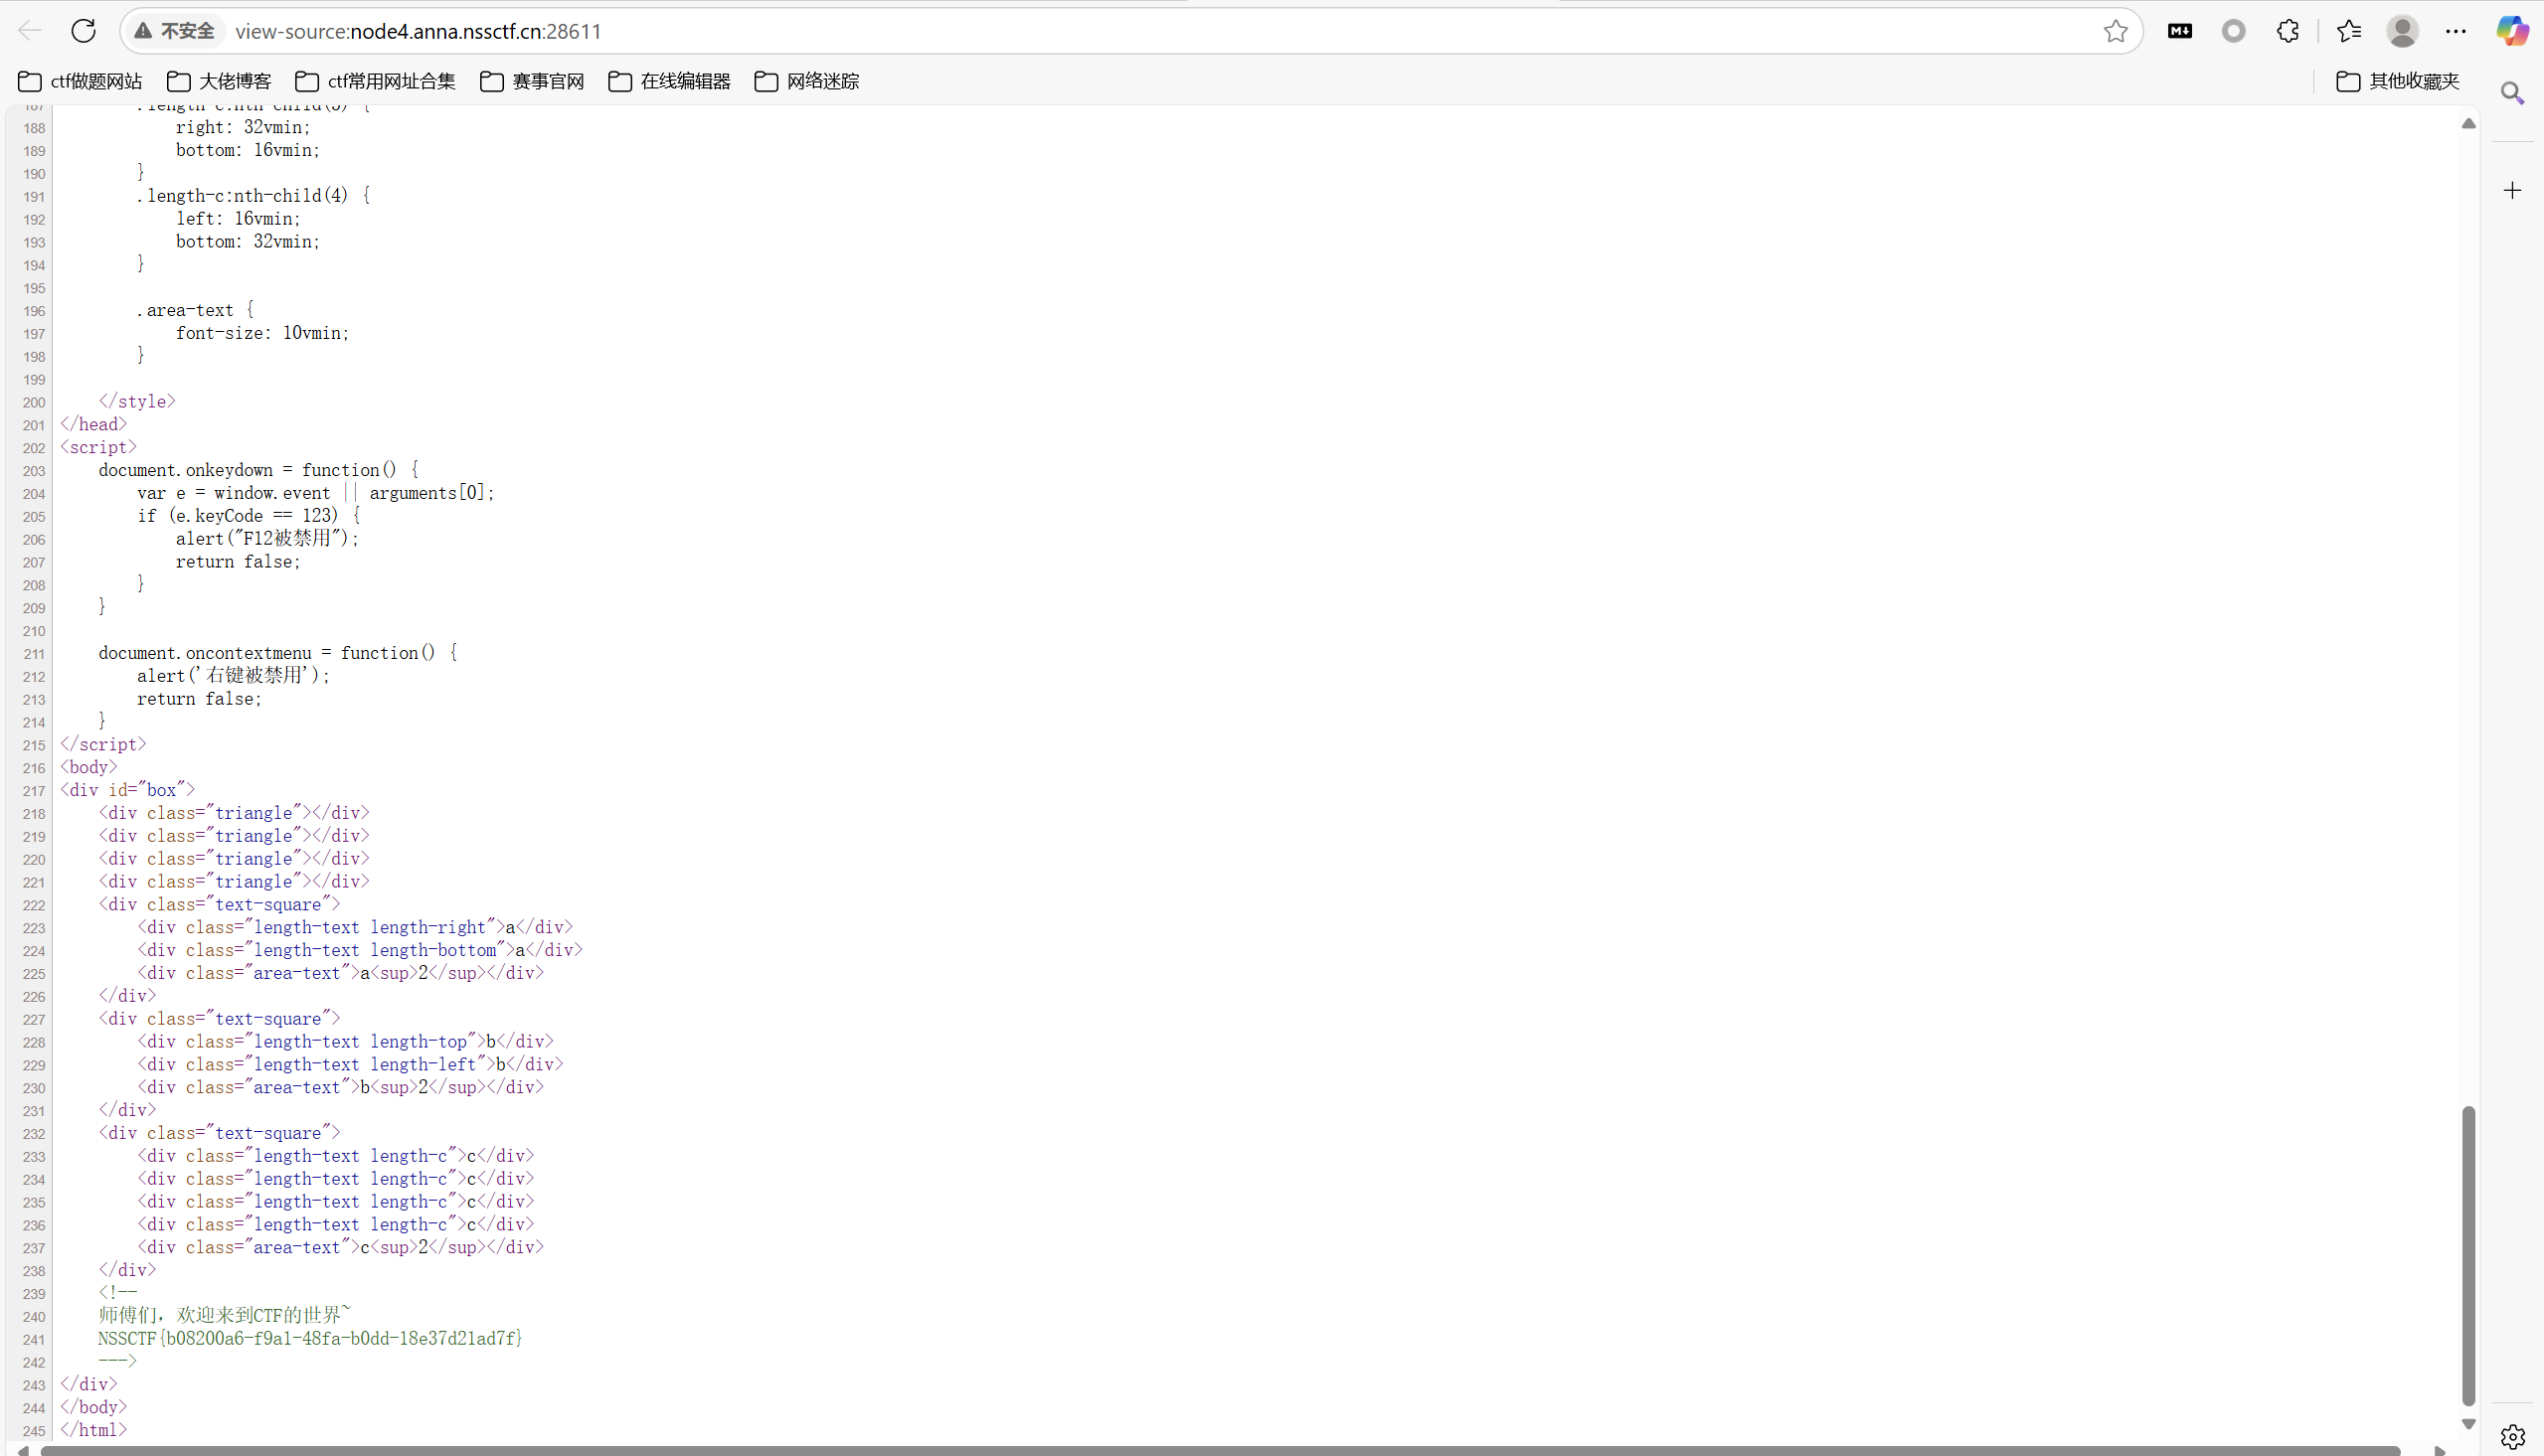Open the ctf常用网址合集 bookmark folder
2544x1456 pixels.
pyautogui.click(x=376, y=81)
